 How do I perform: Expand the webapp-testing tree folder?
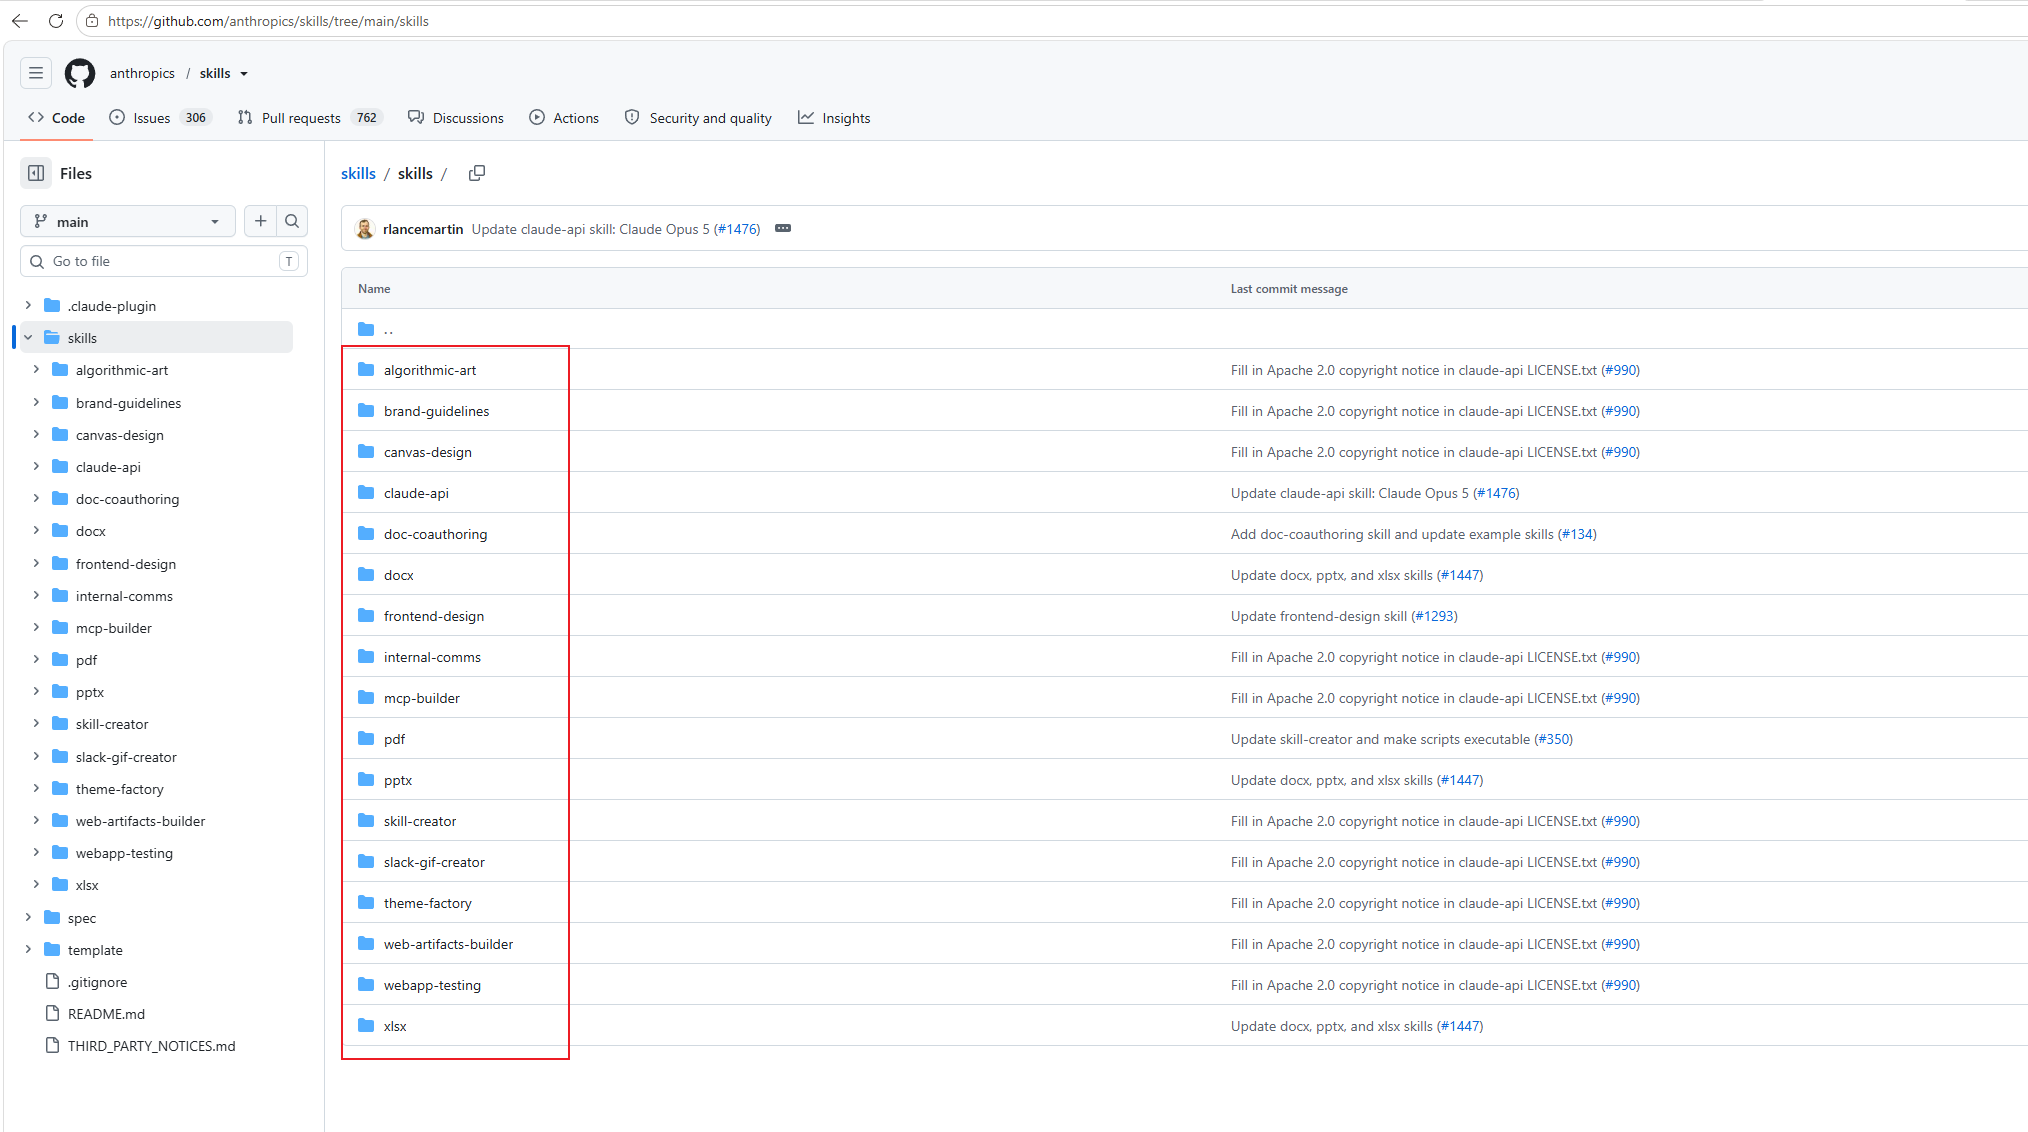pyautogui.click(x=36, y=853)
